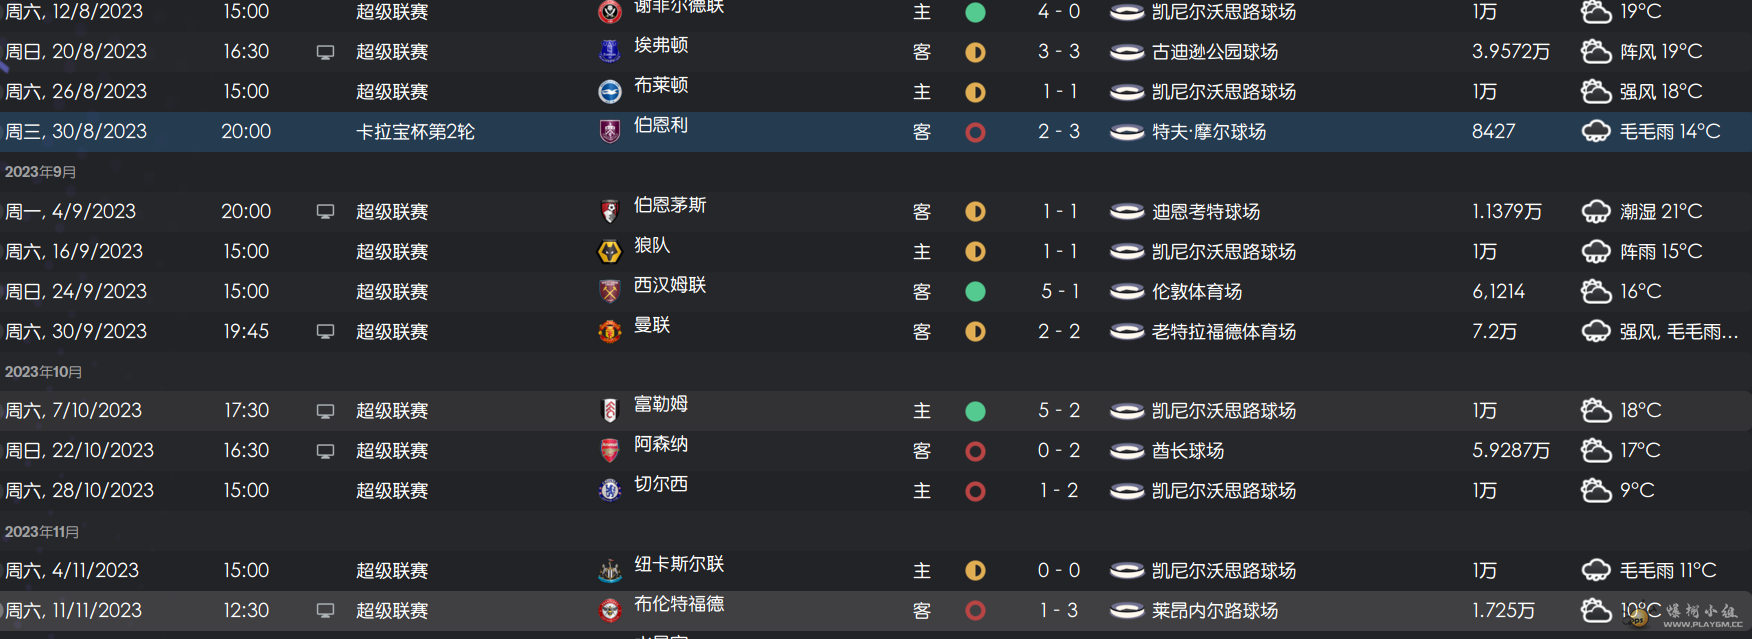Open the 伯恩茅斯 team link
This screenshot has width=1752, height=639.
[670, 205]
